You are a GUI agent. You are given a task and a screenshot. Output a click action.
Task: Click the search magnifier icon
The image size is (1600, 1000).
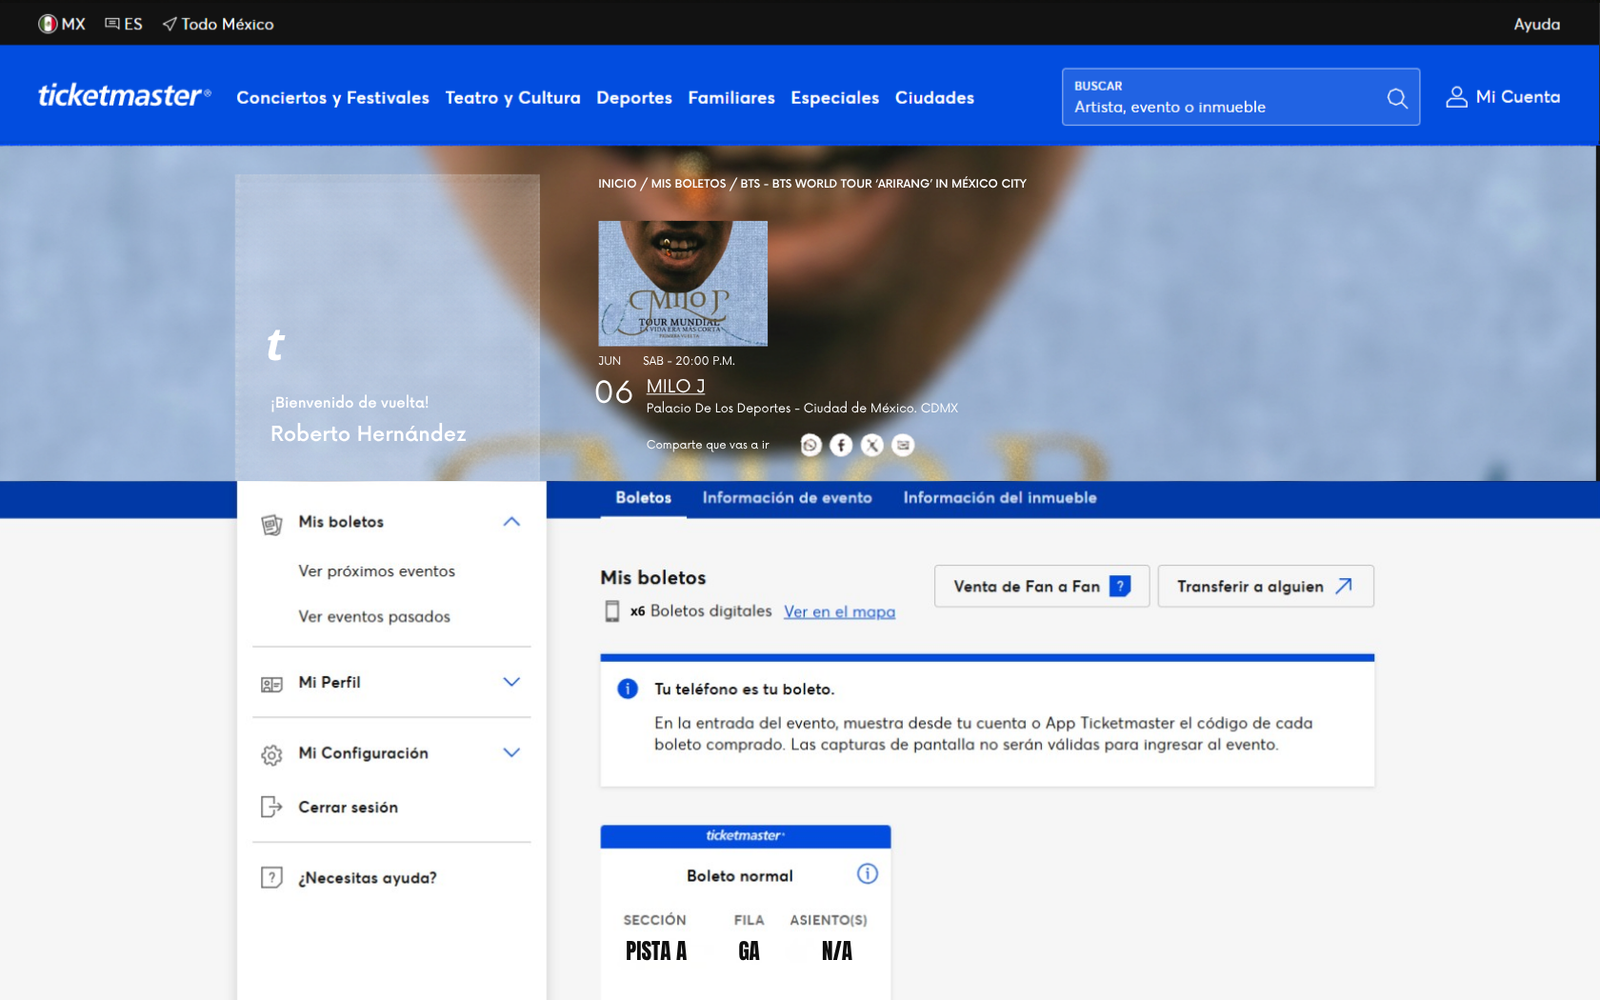(1397, 98)
